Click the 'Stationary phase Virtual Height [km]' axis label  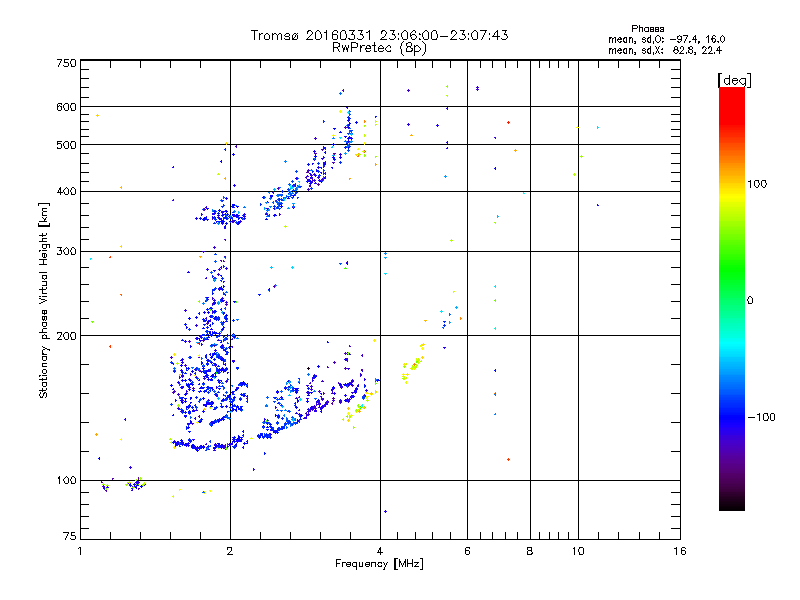tap(44, 300)
